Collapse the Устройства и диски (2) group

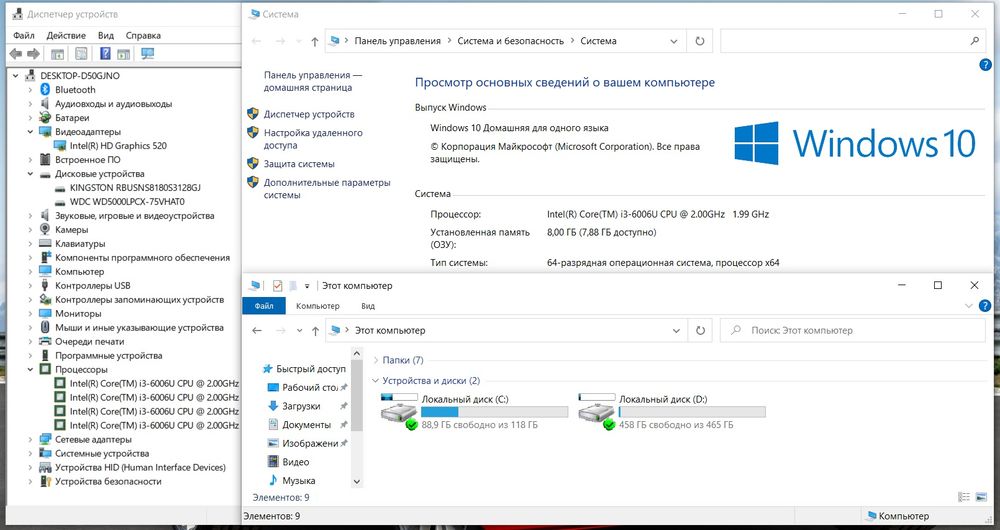[x=376, y=381]
